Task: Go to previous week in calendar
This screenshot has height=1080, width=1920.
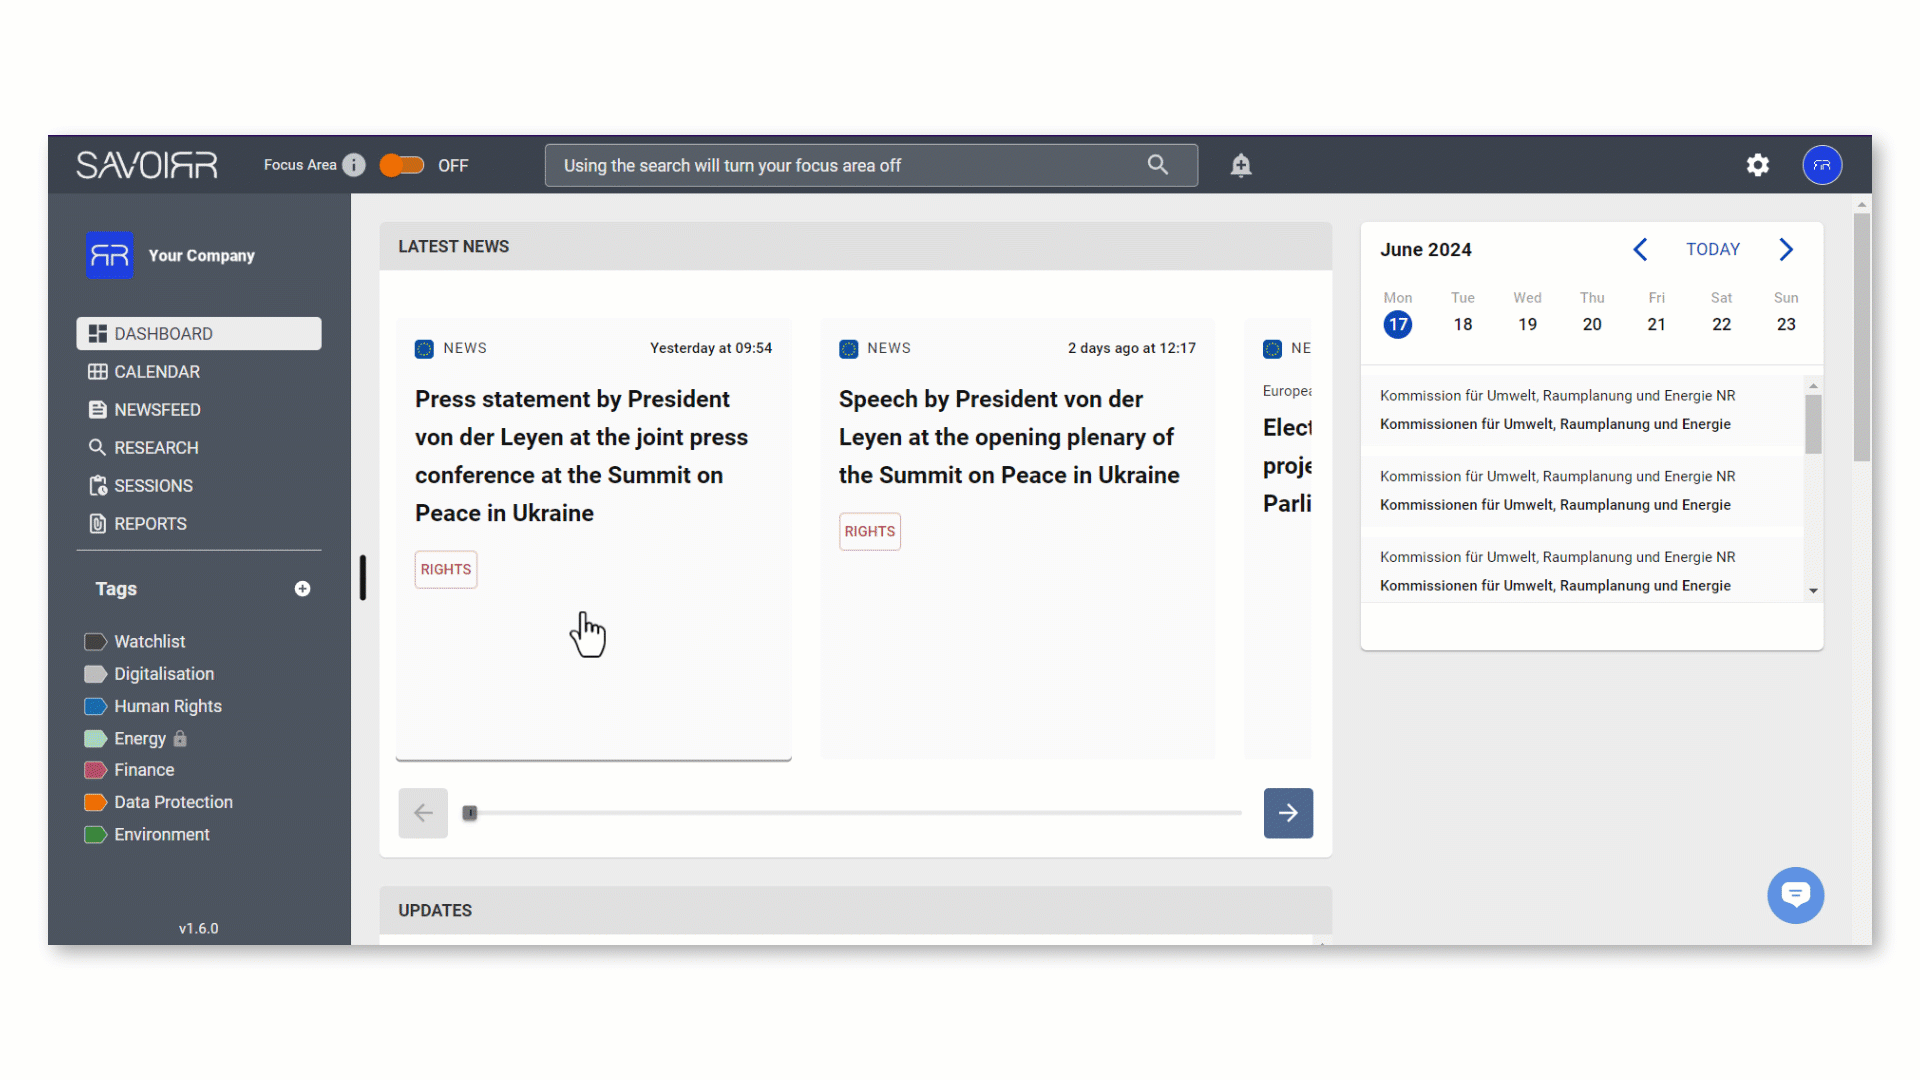Action: [1640, 249]
